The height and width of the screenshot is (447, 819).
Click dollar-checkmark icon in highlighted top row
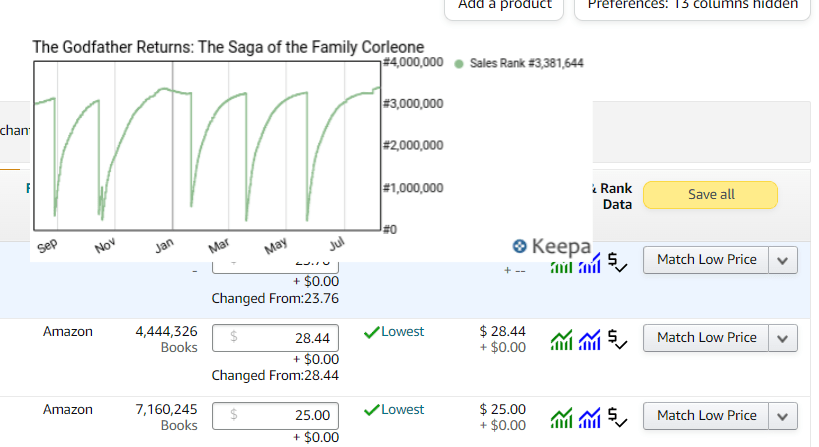(616, 264)
